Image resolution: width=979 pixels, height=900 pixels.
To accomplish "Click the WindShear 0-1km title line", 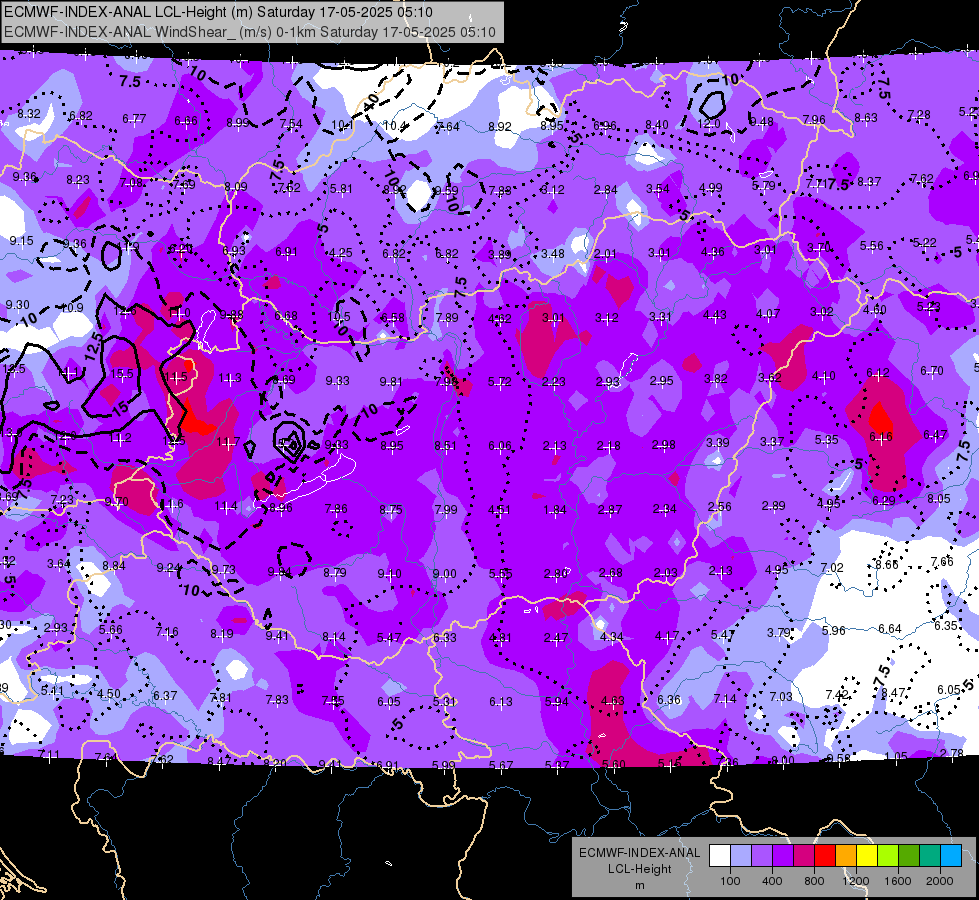I will pyautogui.click(x=249, y=32).
